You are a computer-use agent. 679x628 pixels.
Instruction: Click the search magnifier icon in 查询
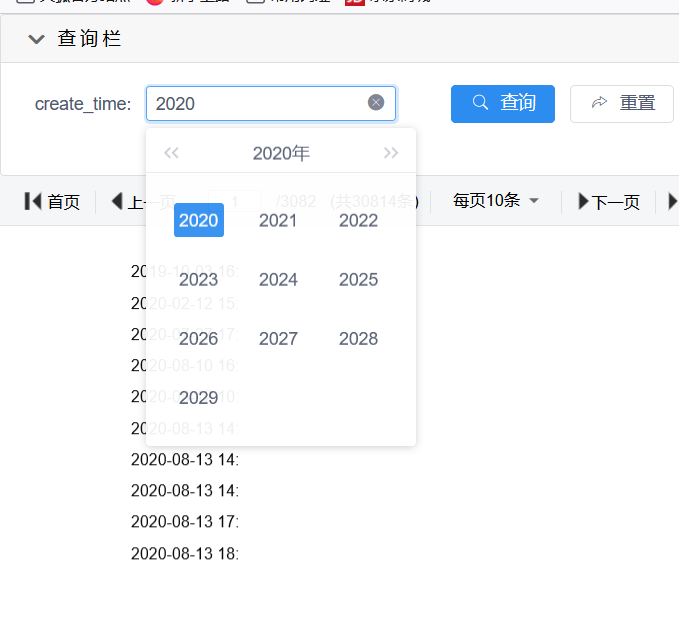click(x=480, y=103)
